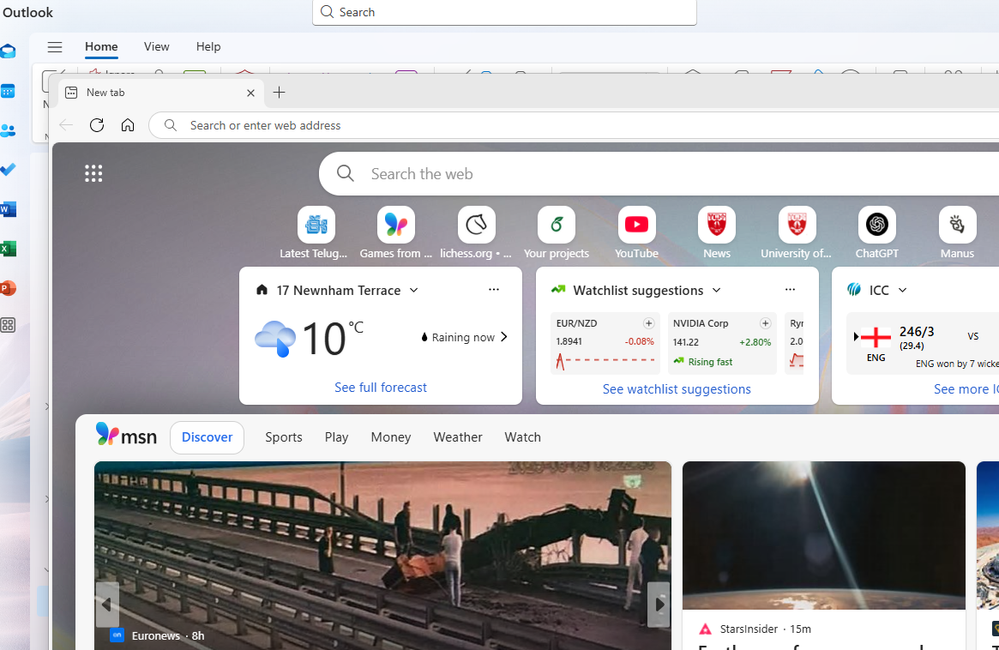Open StarsInsider article image
Viewport: 999px width, 650px height.
click(x=824, y=535)
